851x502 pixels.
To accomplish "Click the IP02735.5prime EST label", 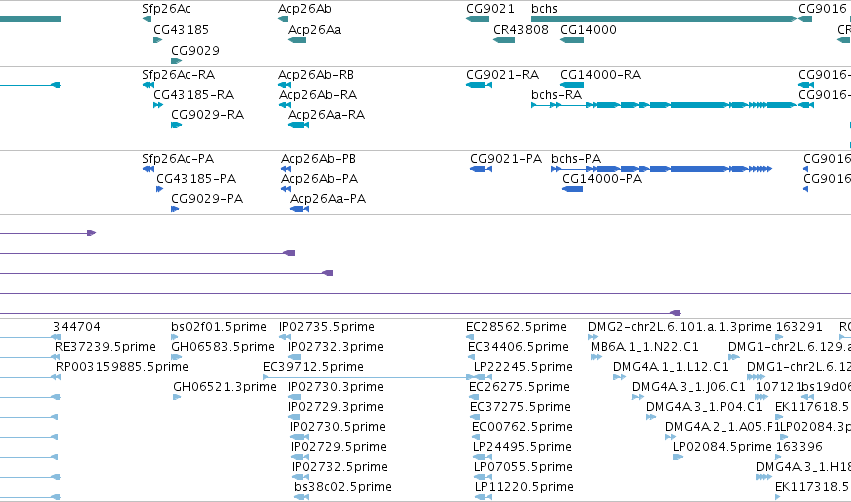I will [x=327, y=327].
